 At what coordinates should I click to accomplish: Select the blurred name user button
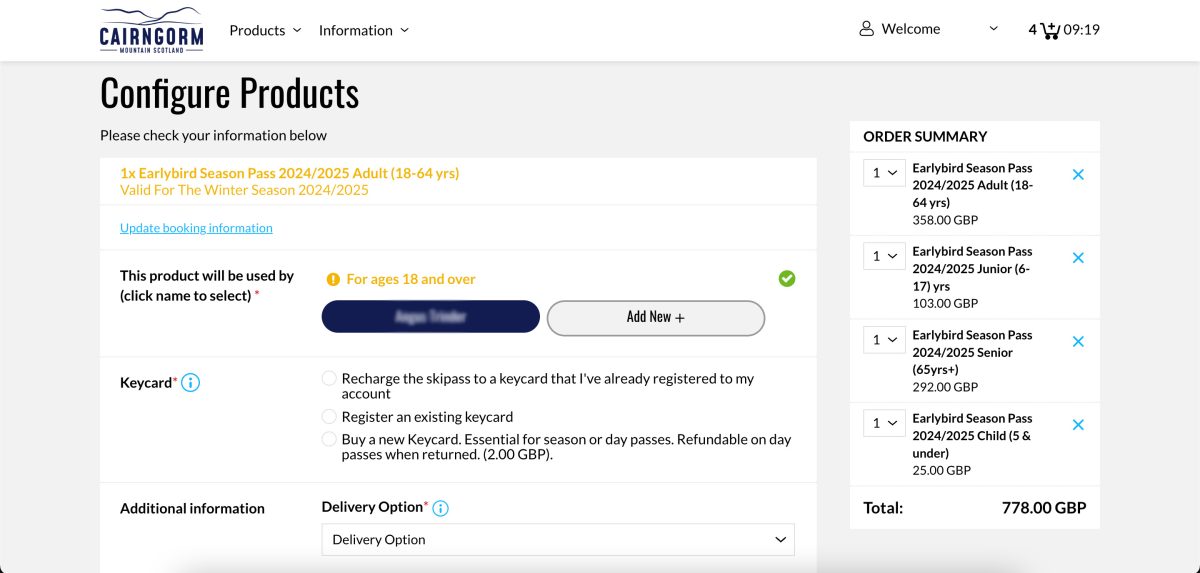431,317
